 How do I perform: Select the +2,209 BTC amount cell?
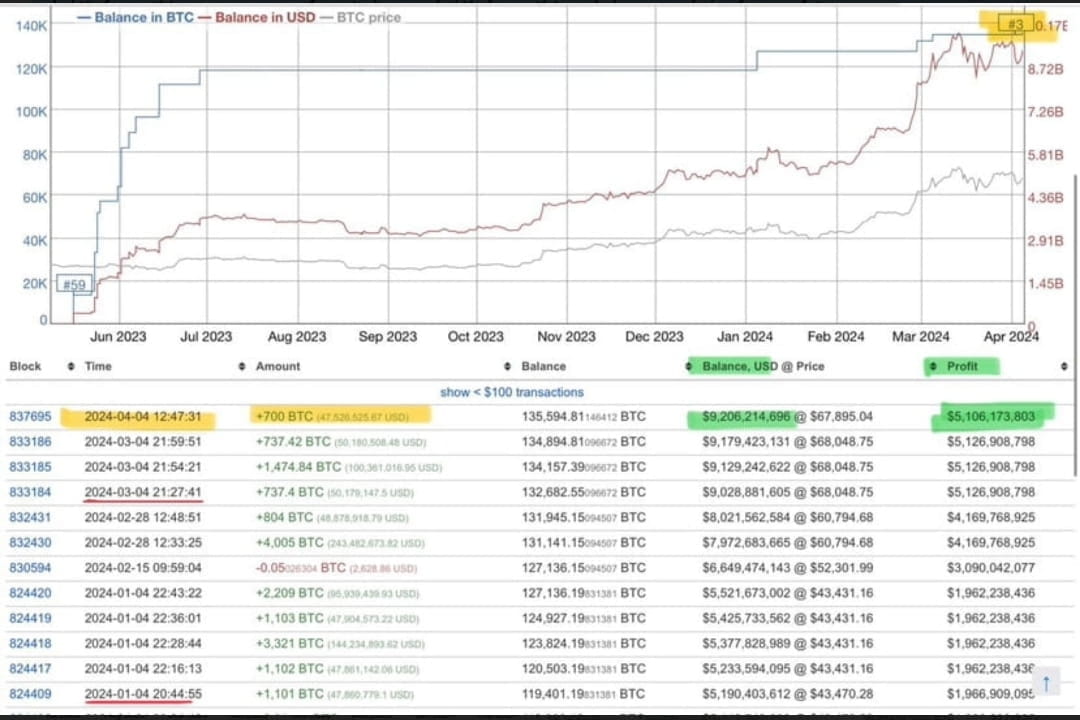[x=338, y=593]
